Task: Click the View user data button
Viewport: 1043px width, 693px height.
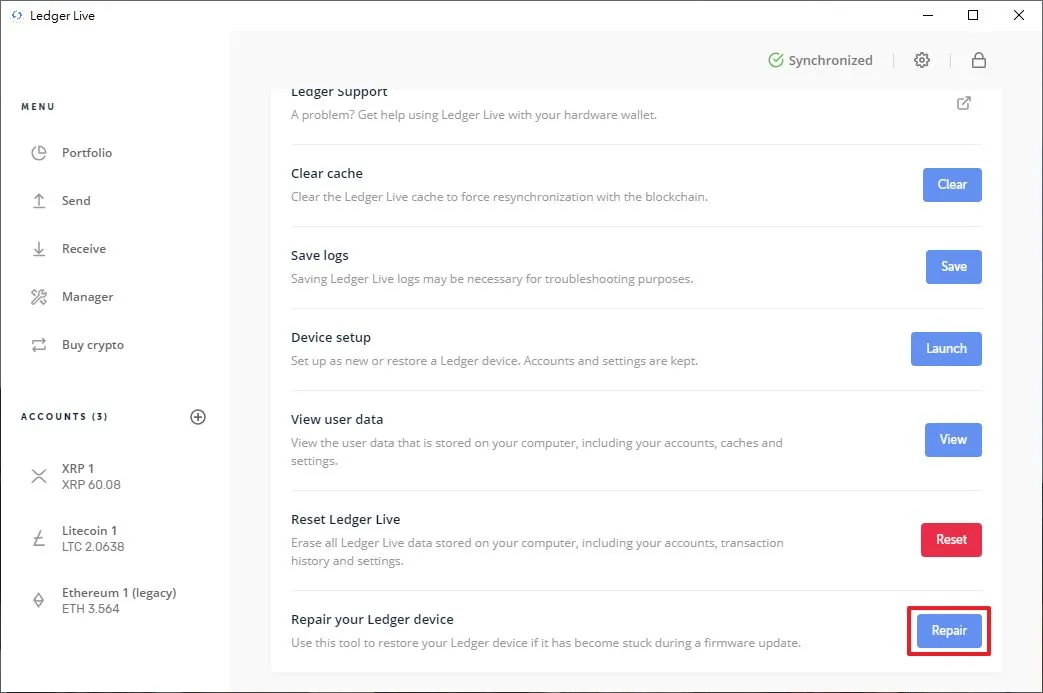Action: point(953,440)
